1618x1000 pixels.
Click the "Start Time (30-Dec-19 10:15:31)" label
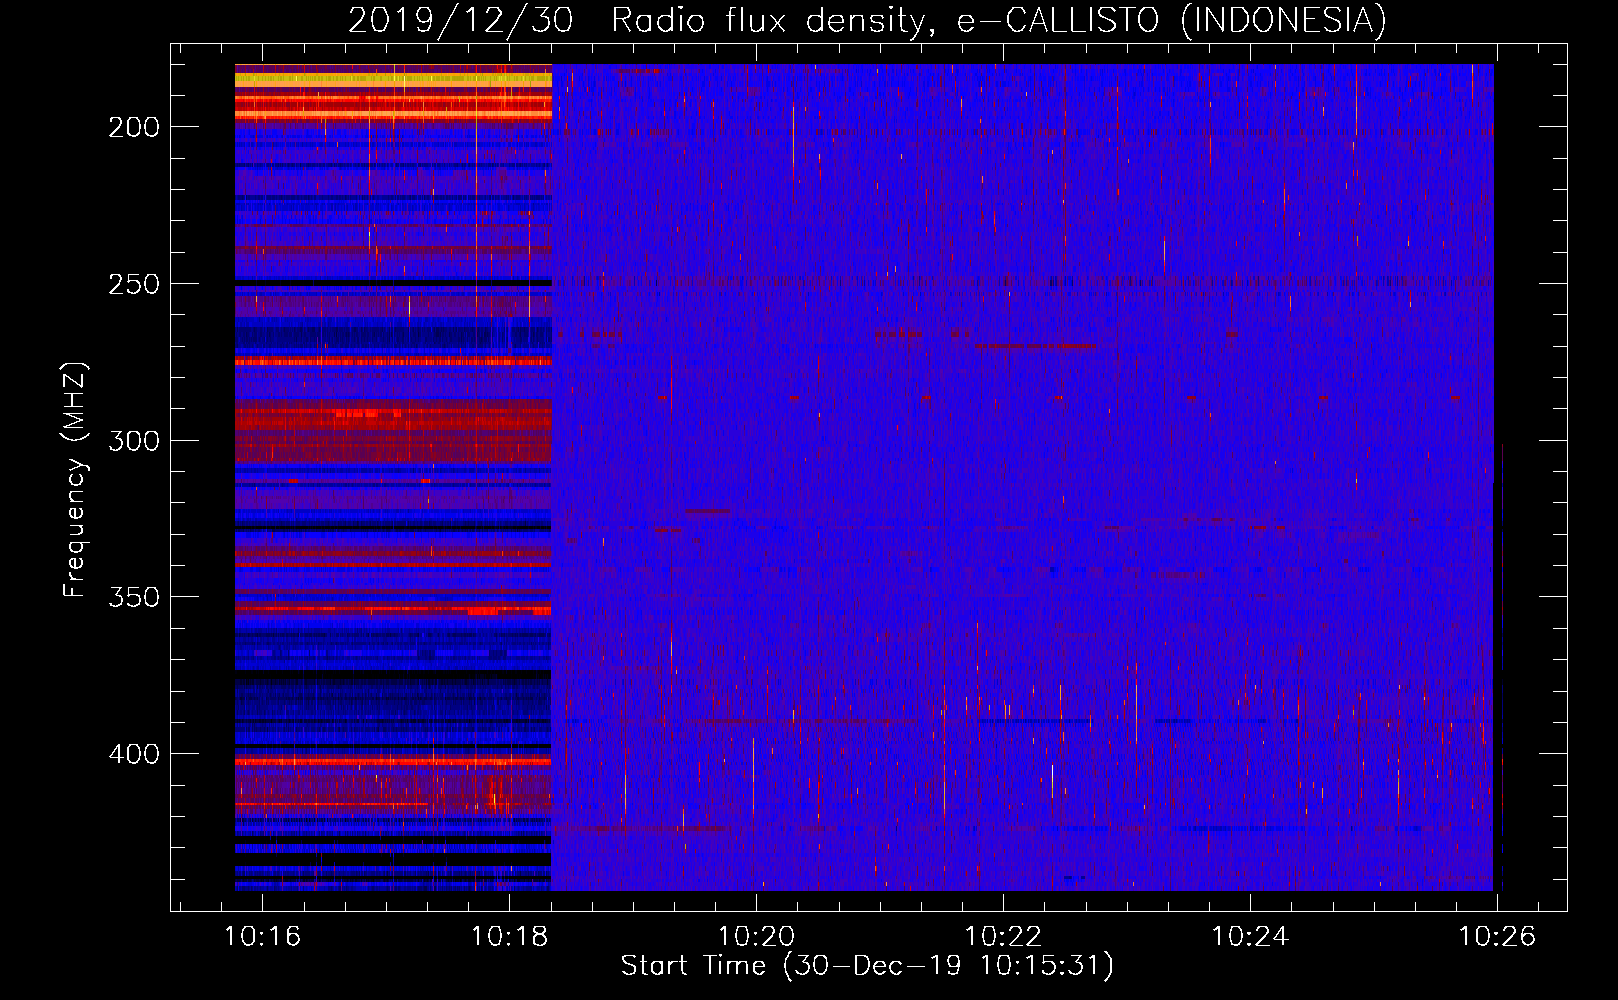pos(867,966)
